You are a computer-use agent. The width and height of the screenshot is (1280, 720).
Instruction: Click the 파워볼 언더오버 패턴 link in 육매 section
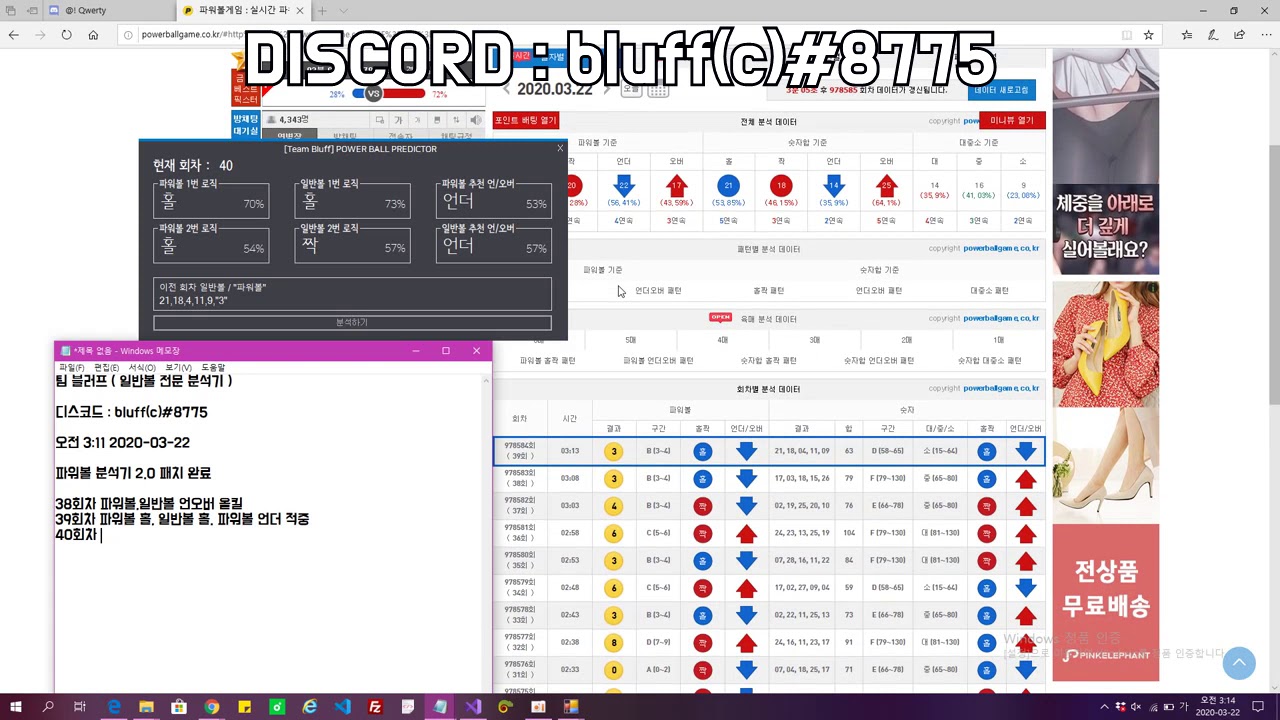tap(658, 361)
